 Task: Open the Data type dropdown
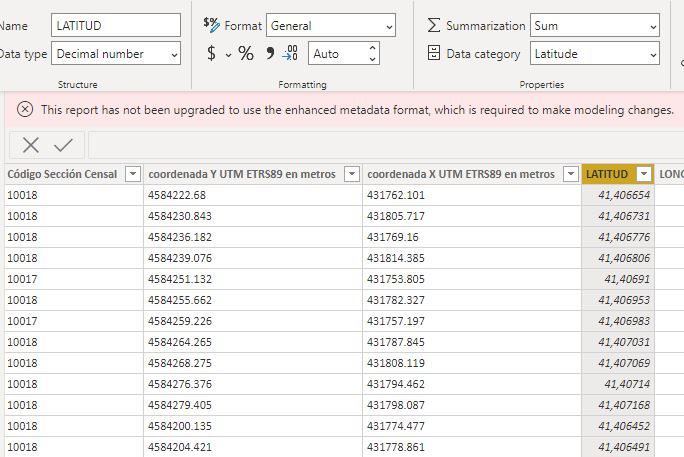click(116, 53)
